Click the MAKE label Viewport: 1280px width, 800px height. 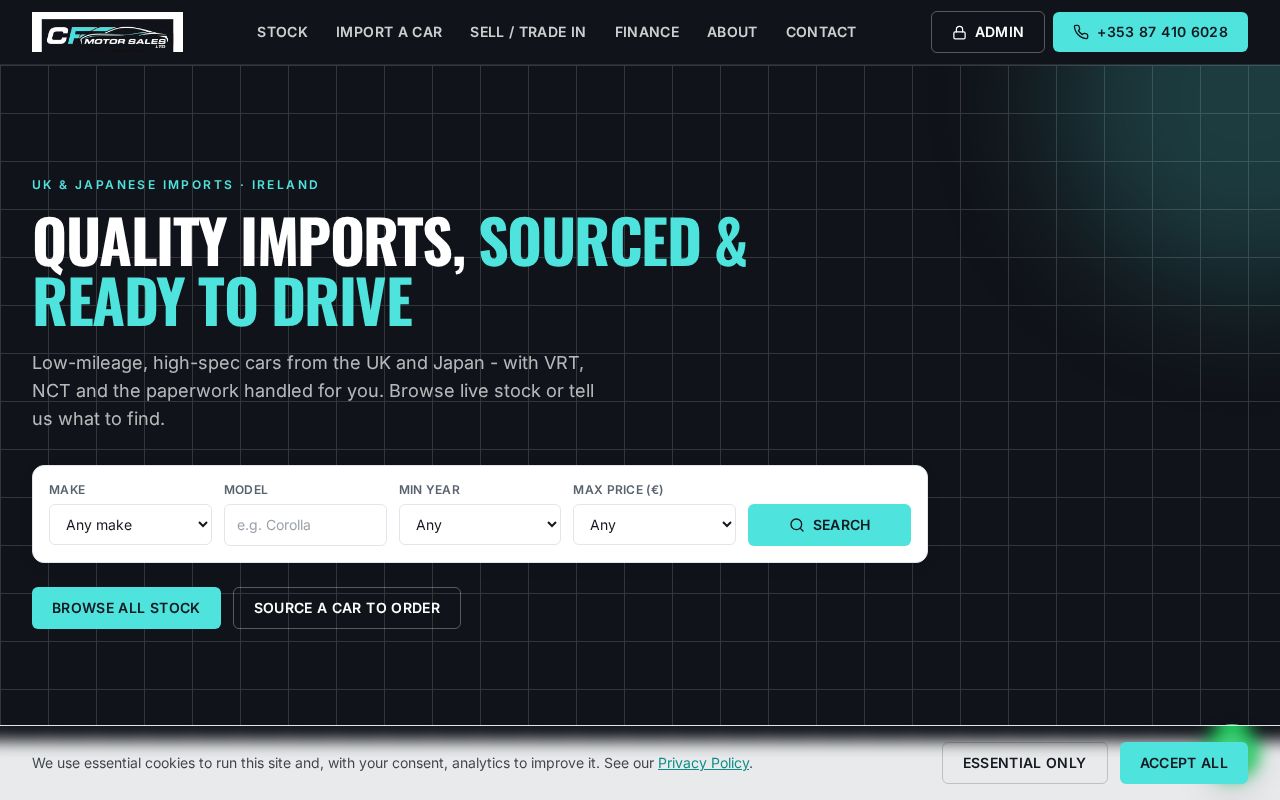(67, 490)
